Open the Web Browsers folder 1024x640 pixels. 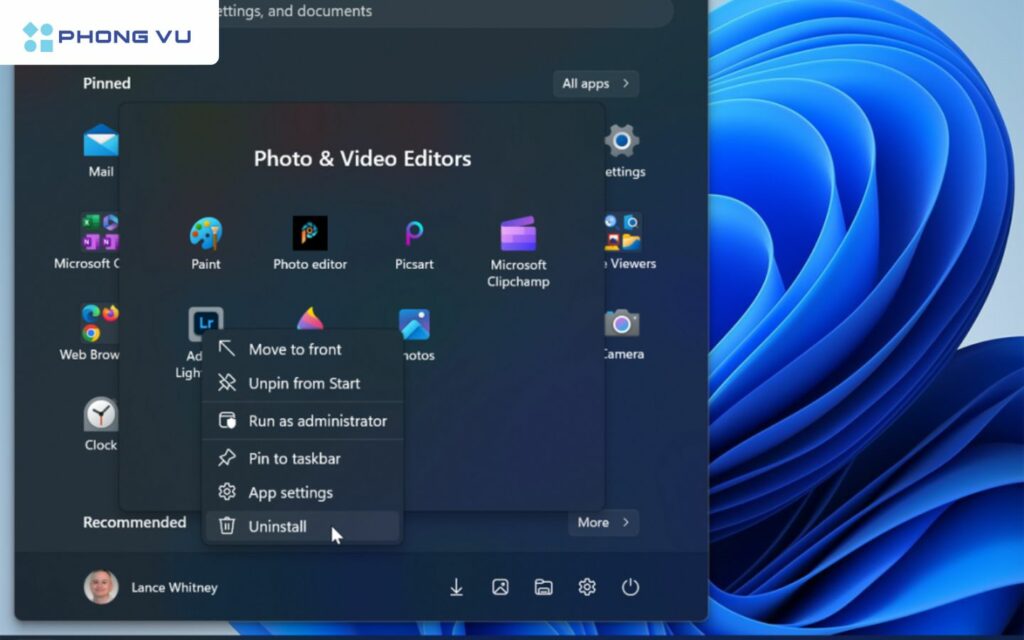pyautogui.click(x=100, y=324)
